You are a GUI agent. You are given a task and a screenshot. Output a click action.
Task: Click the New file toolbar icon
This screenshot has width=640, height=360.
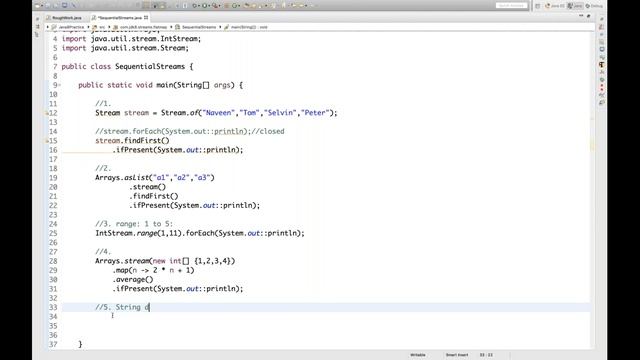click(37, 6)
